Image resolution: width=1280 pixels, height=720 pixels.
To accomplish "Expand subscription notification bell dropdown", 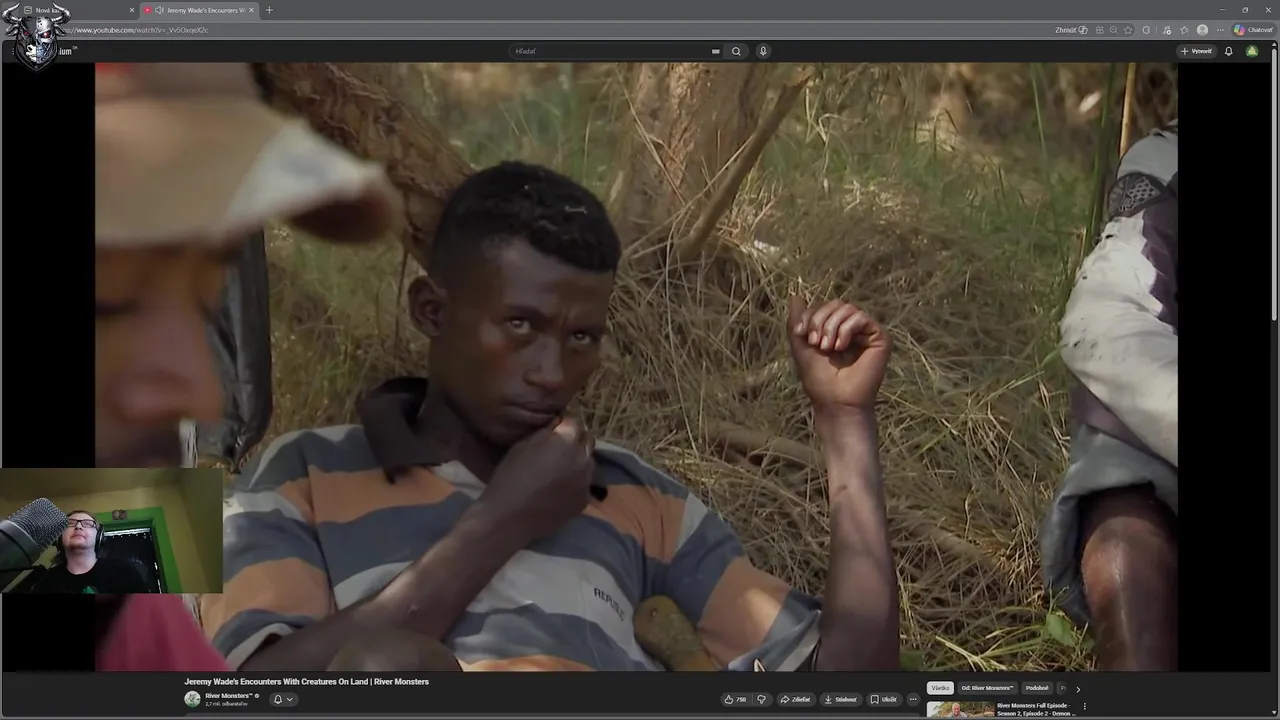I will [283, 699].
